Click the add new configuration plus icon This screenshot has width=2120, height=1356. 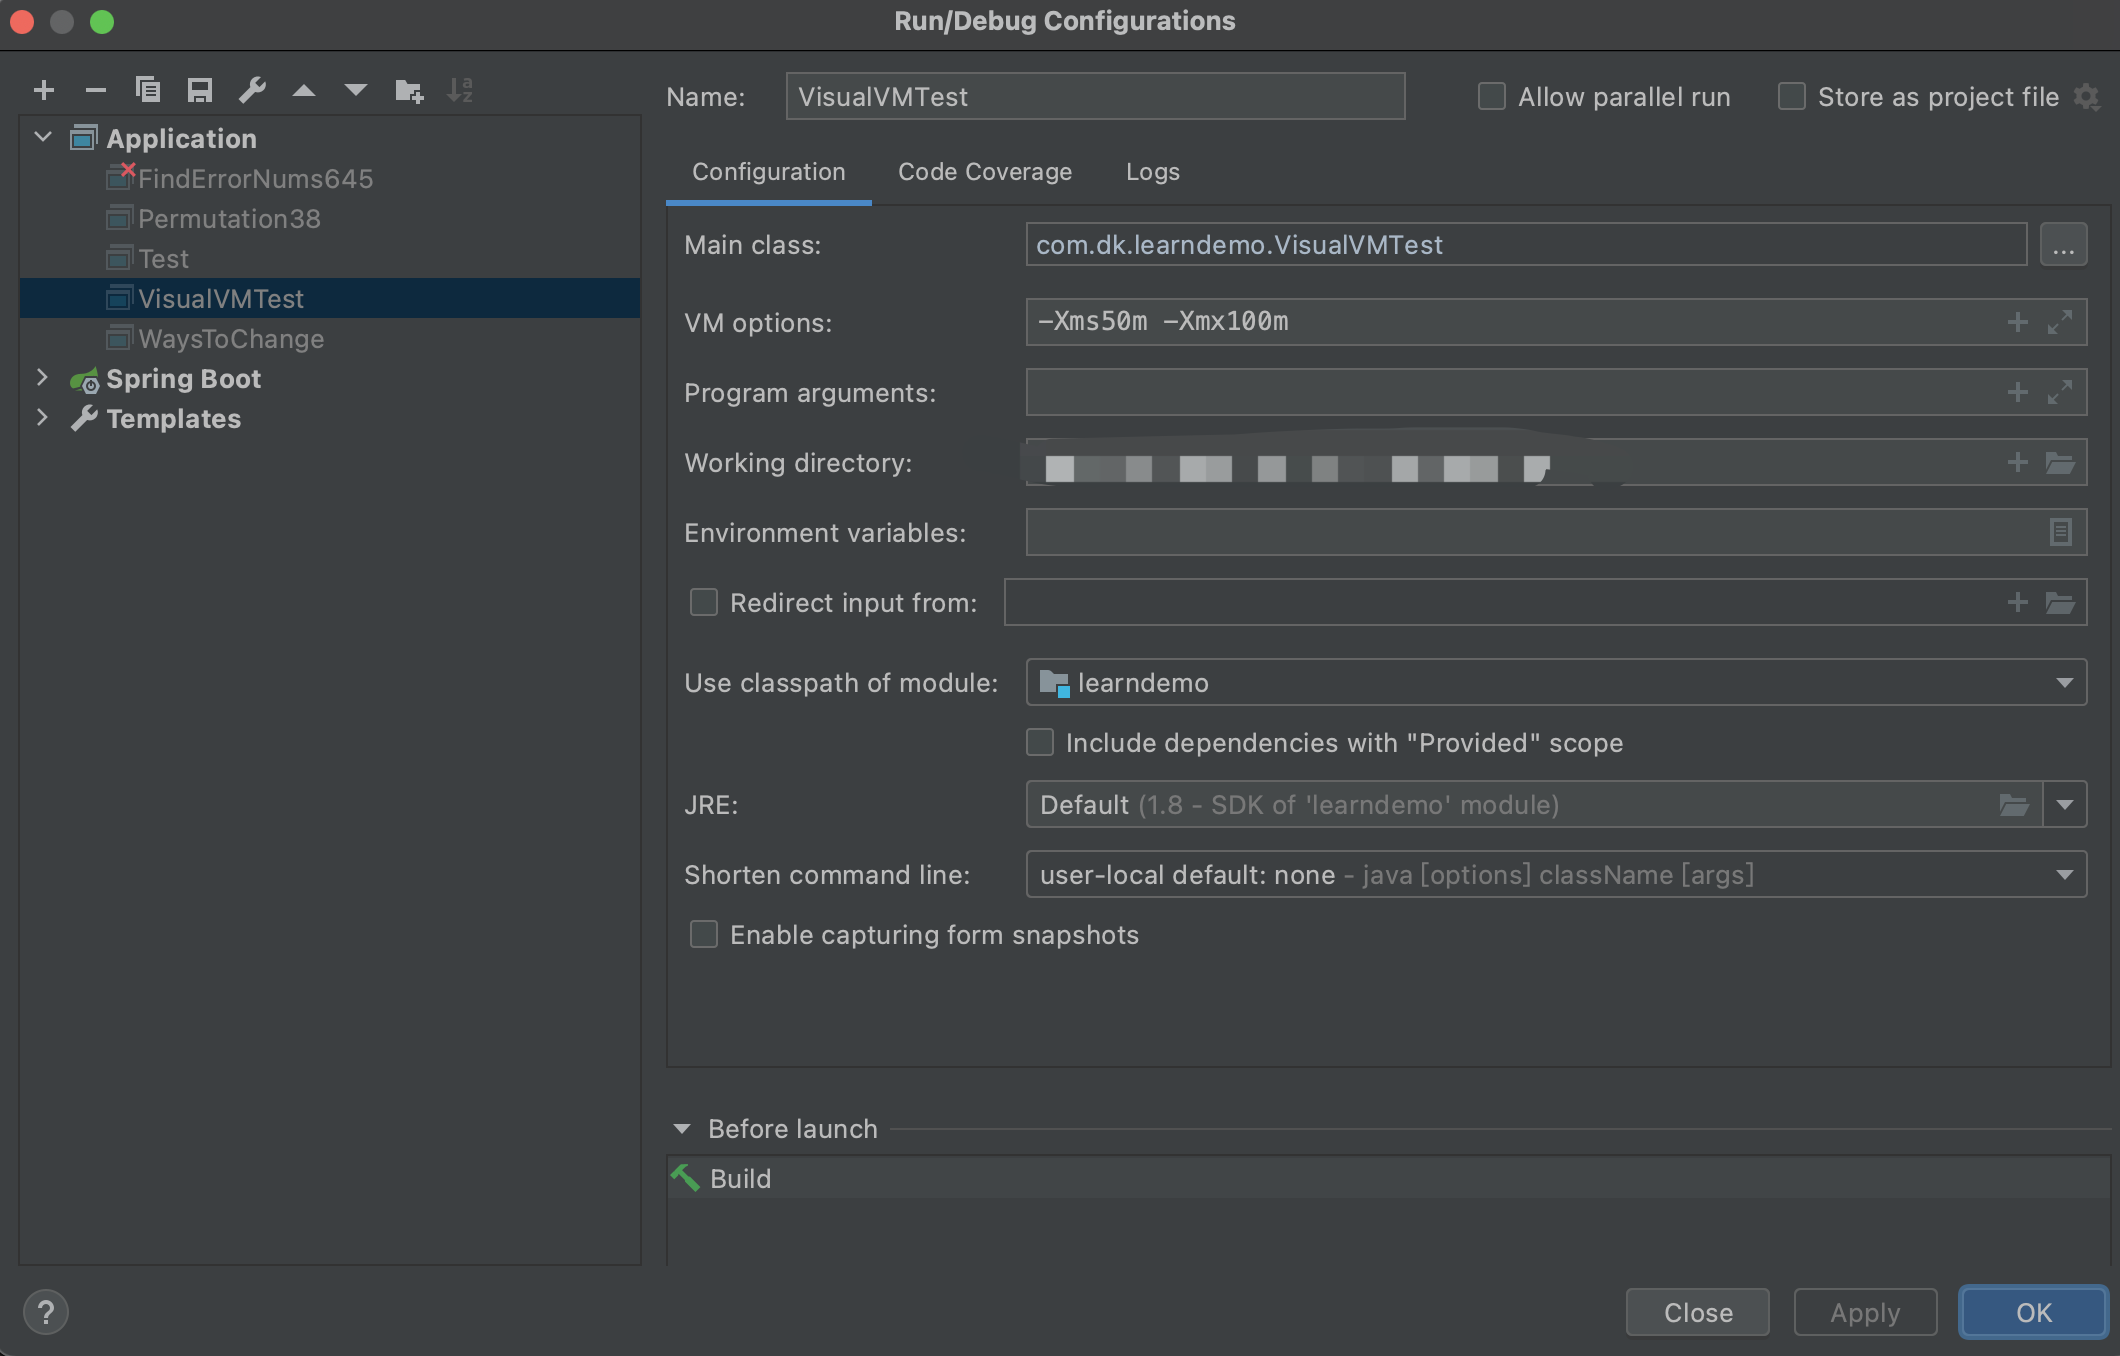point(44,91)
